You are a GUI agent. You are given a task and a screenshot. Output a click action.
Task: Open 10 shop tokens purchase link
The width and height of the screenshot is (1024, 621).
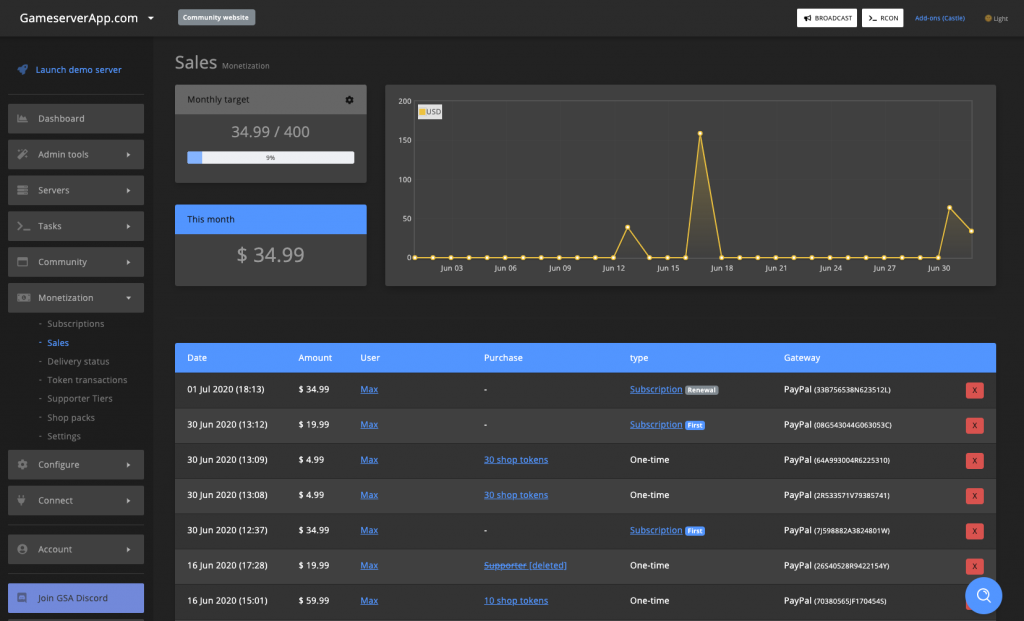(516, 601)
